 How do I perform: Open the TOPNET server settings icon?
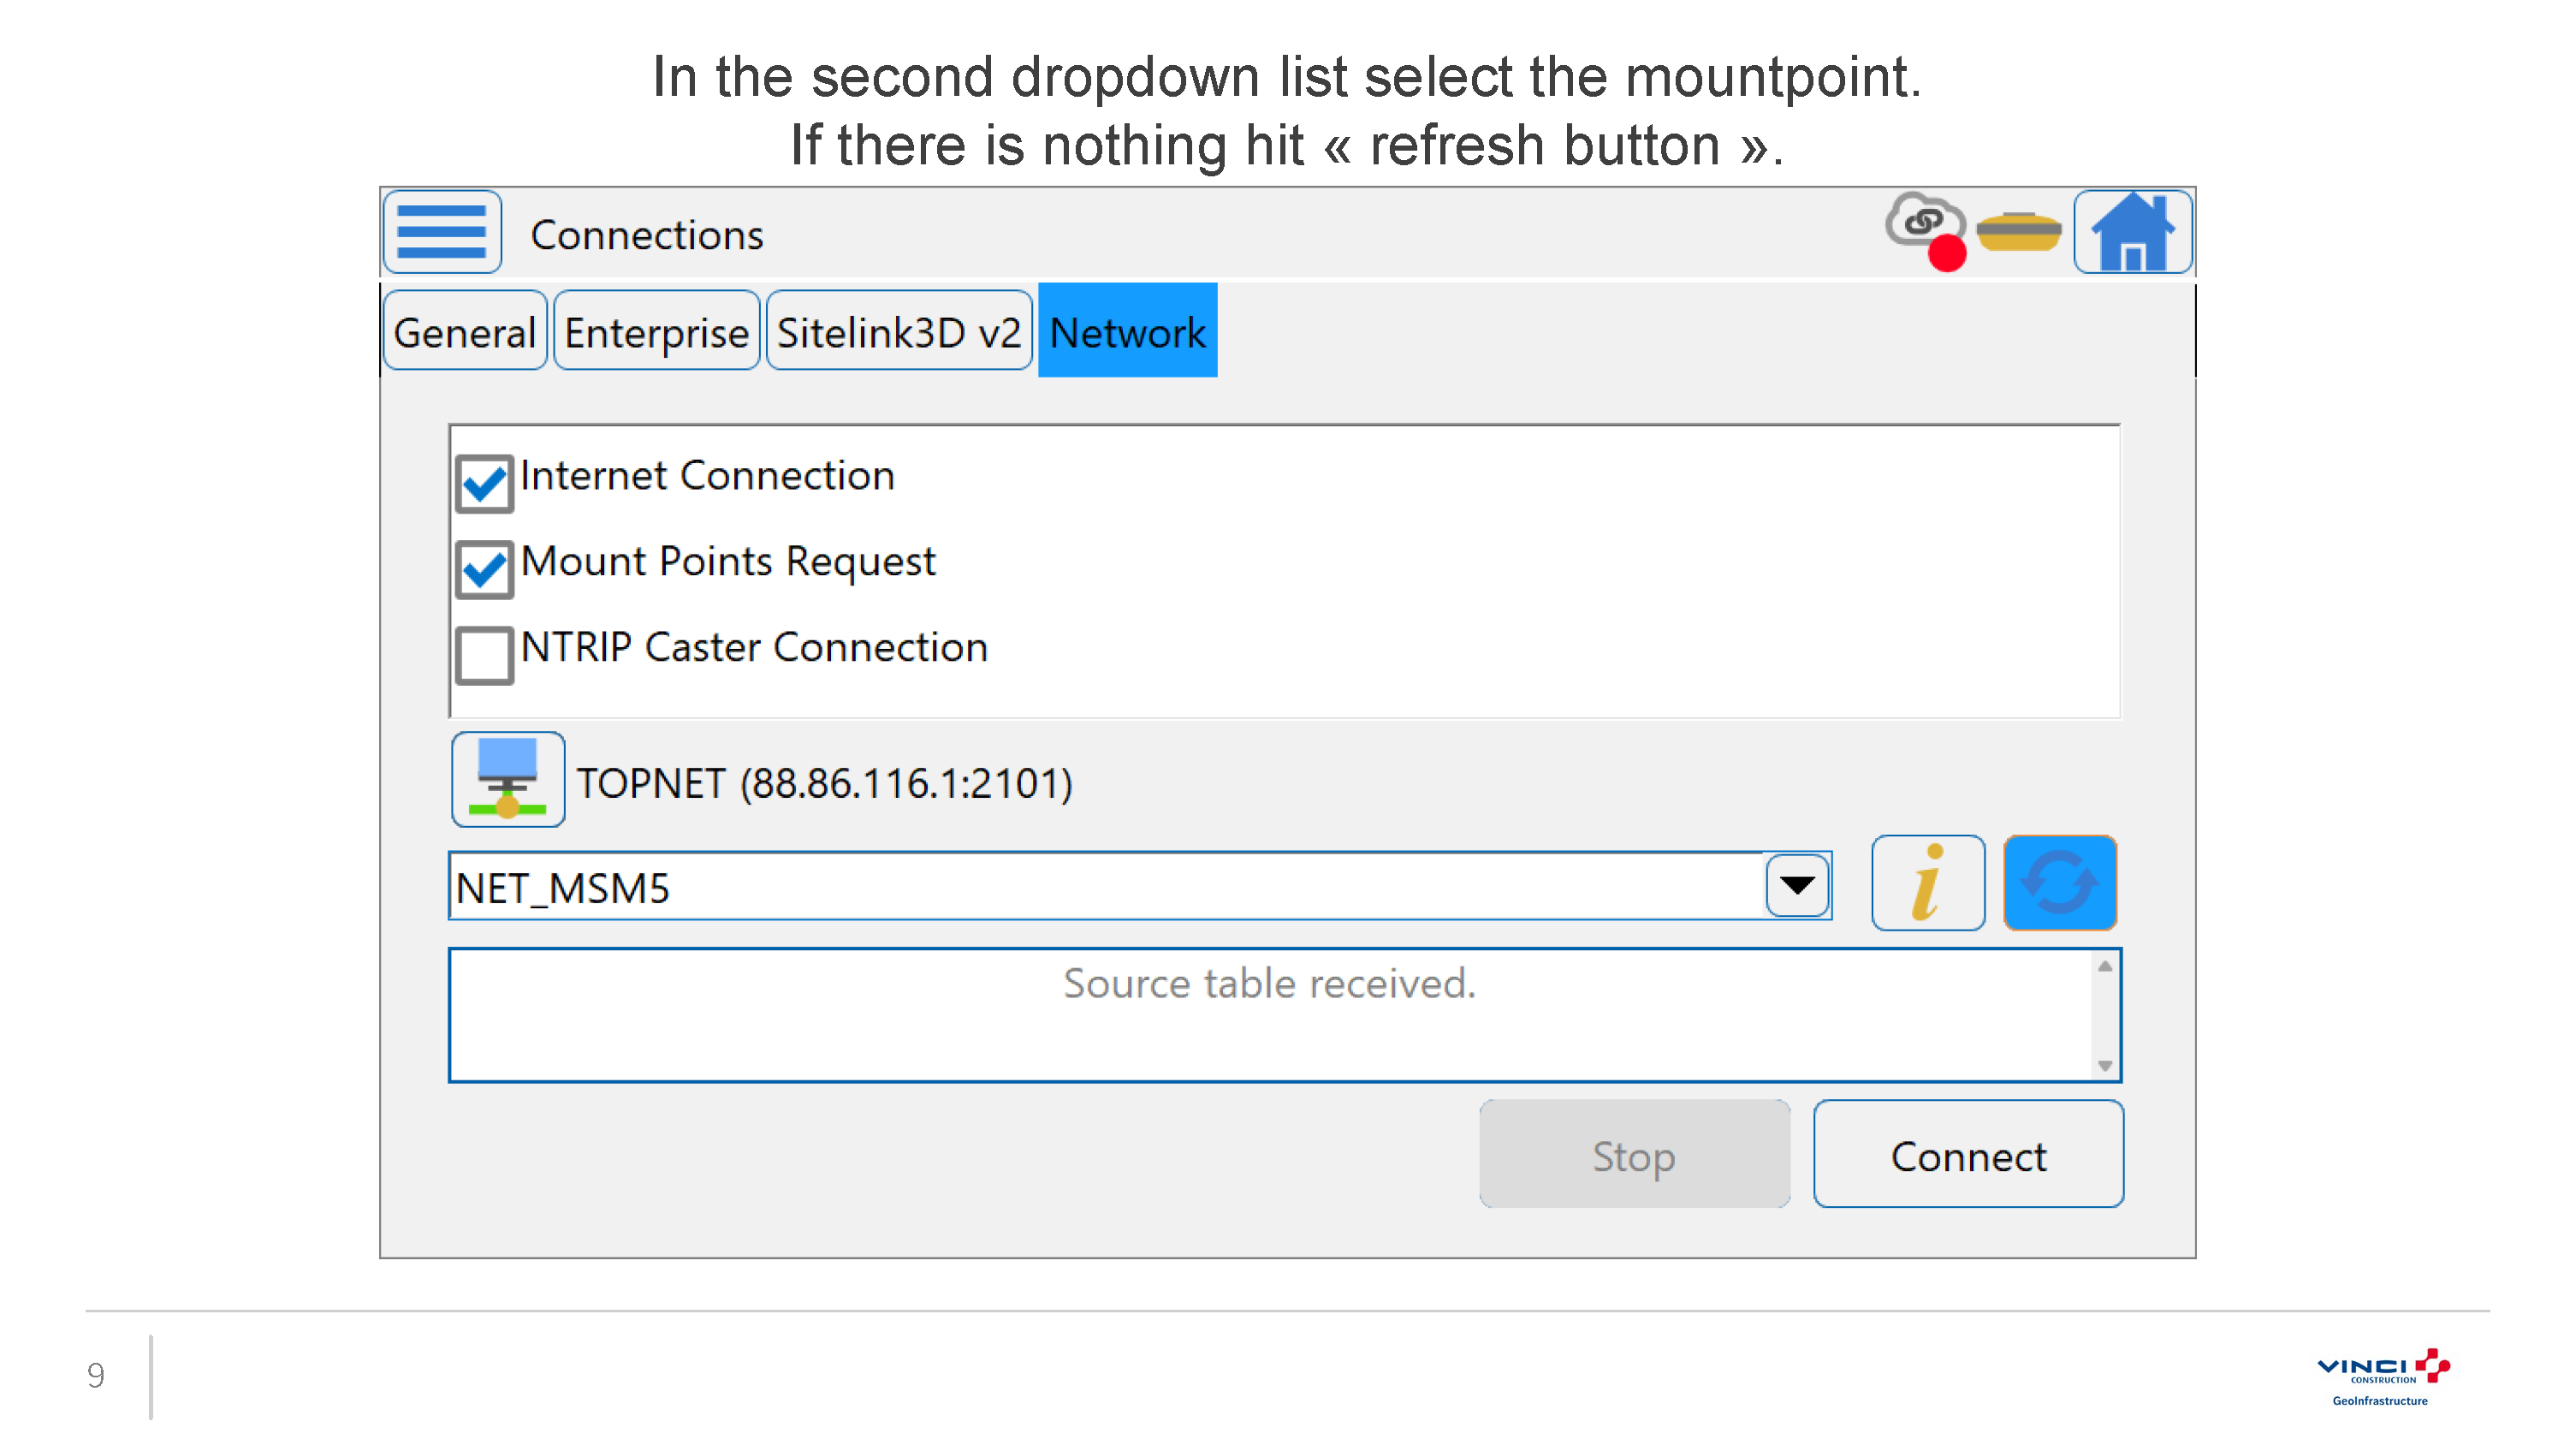click(x=508, y=779)
